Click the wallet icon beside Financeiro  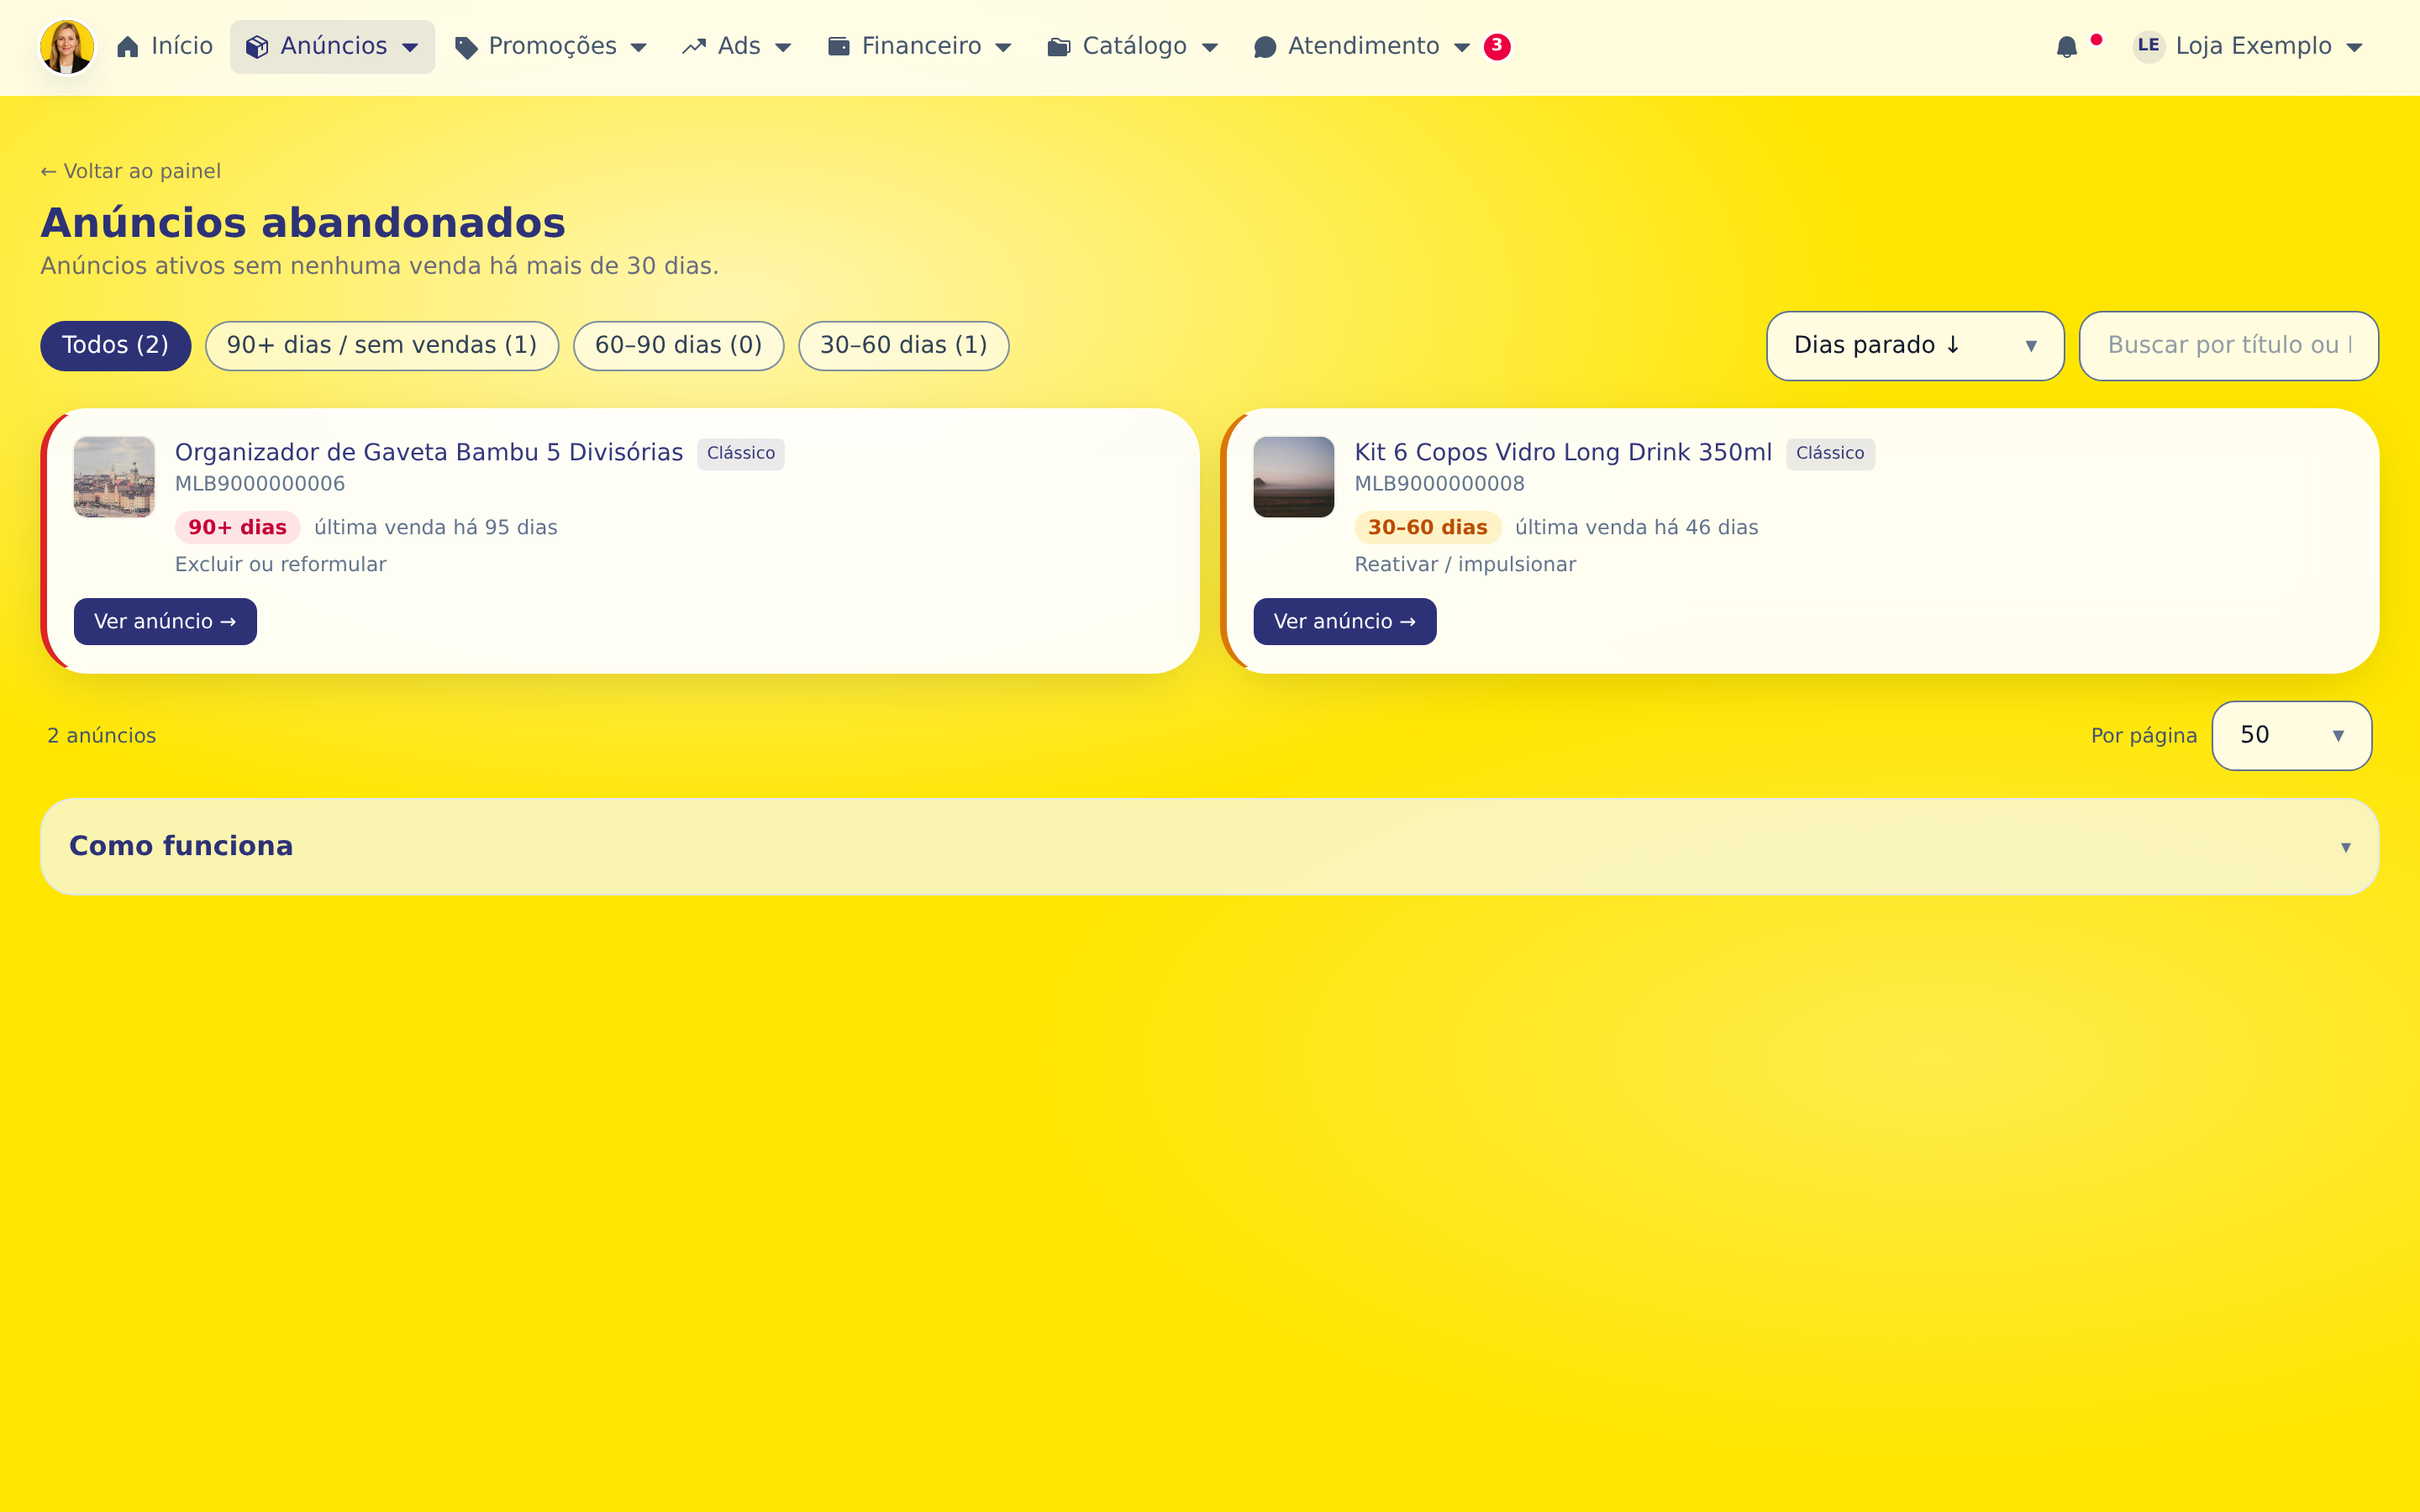pos(838,47)
